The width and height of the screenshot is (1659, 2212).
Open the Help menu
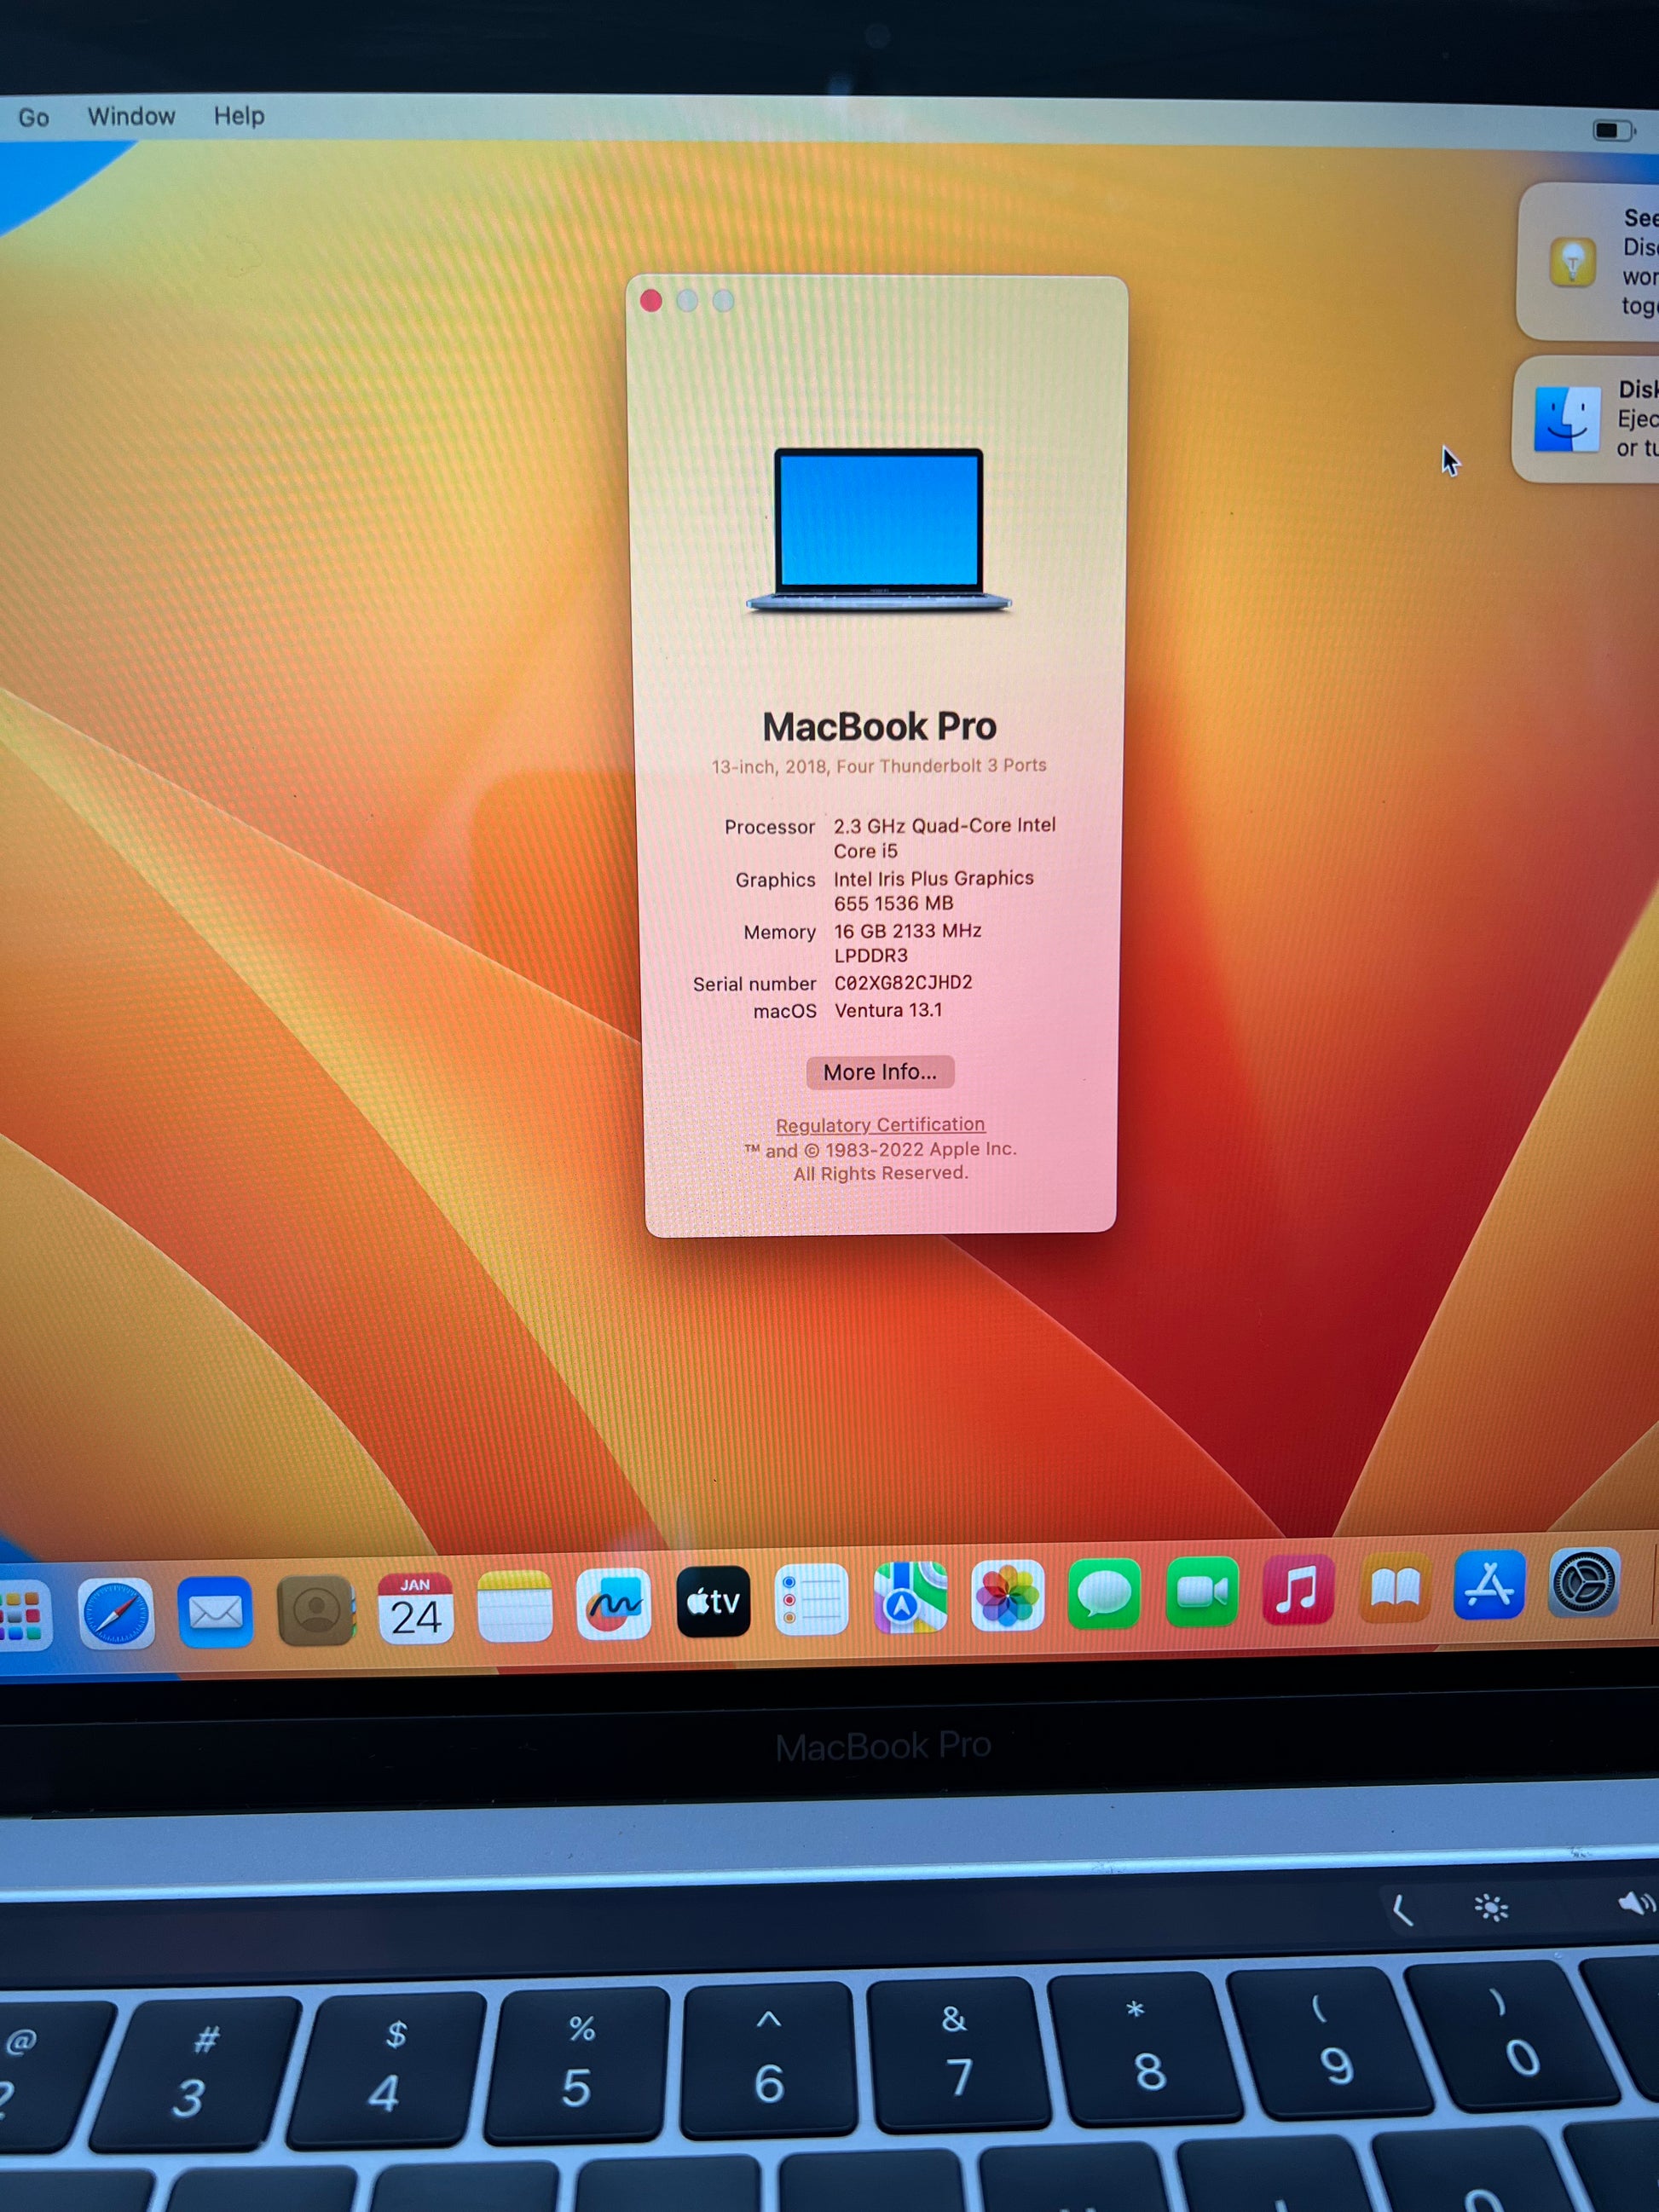pyautogui.click(x=239, y=116)
